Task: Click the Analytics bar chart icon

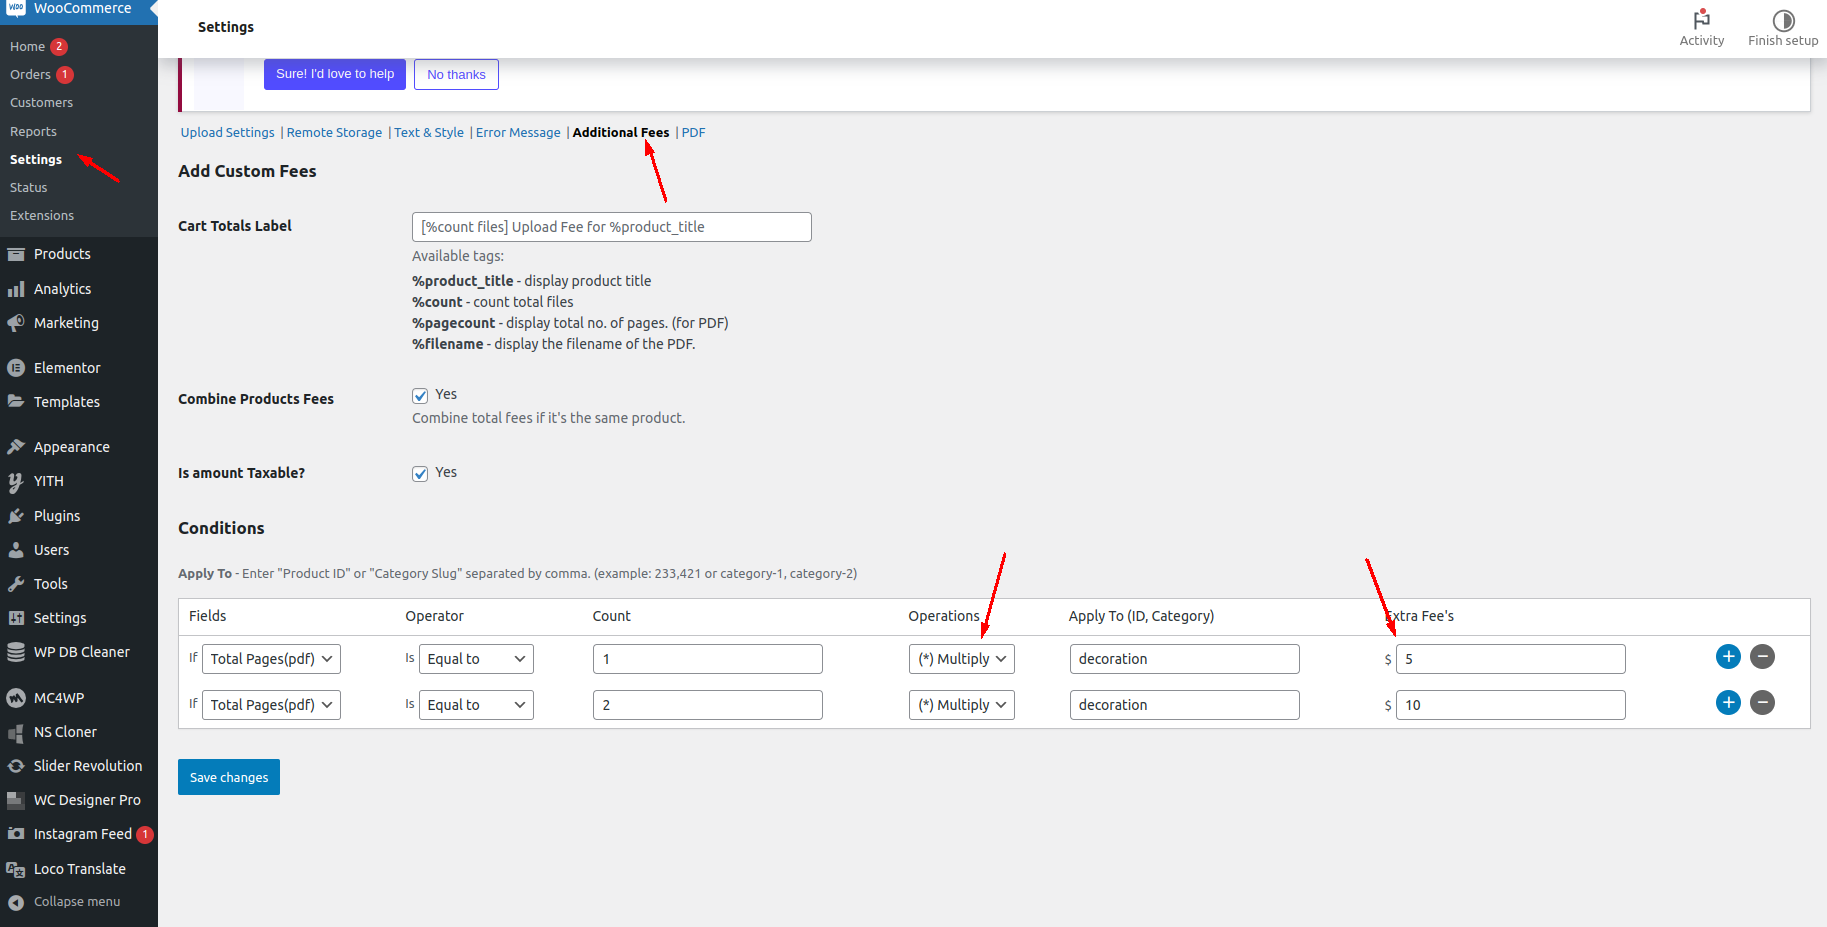Action: pyautogui.click(x=16, y=289)
